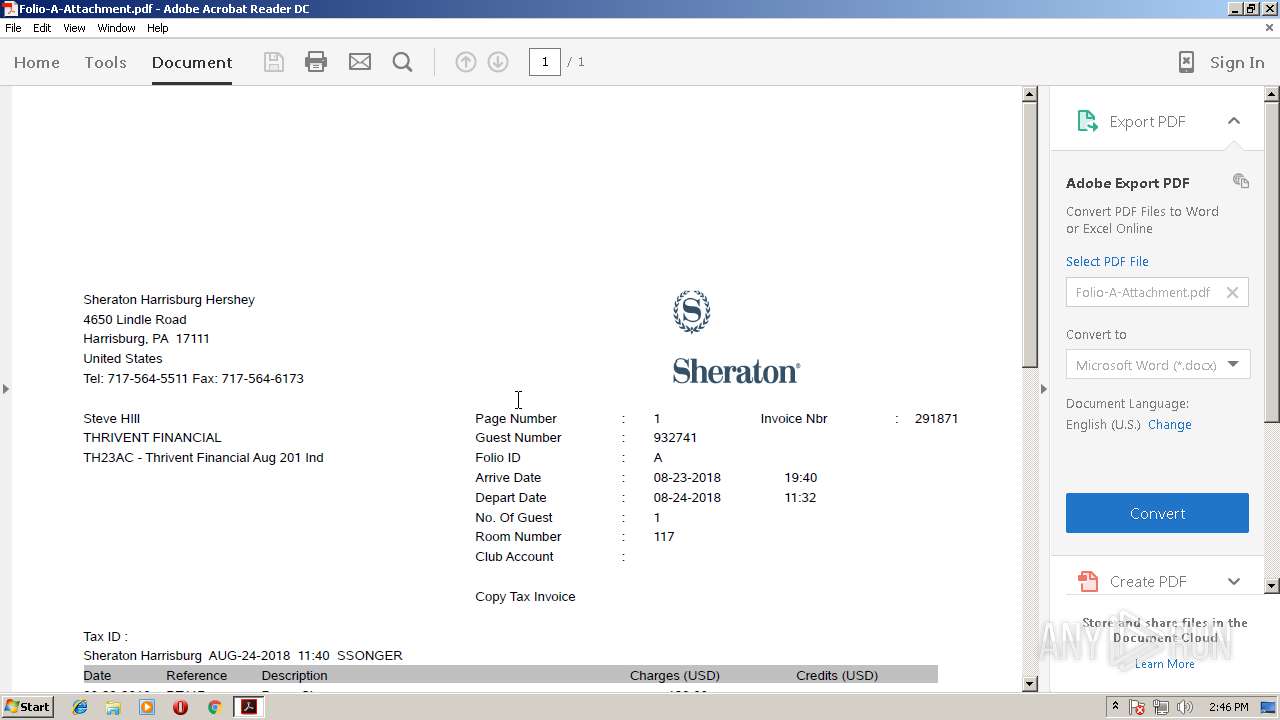The height and width of the screenshot is (720, 1280).
Task: Click the page number input field
Action: tap(544, 62)
